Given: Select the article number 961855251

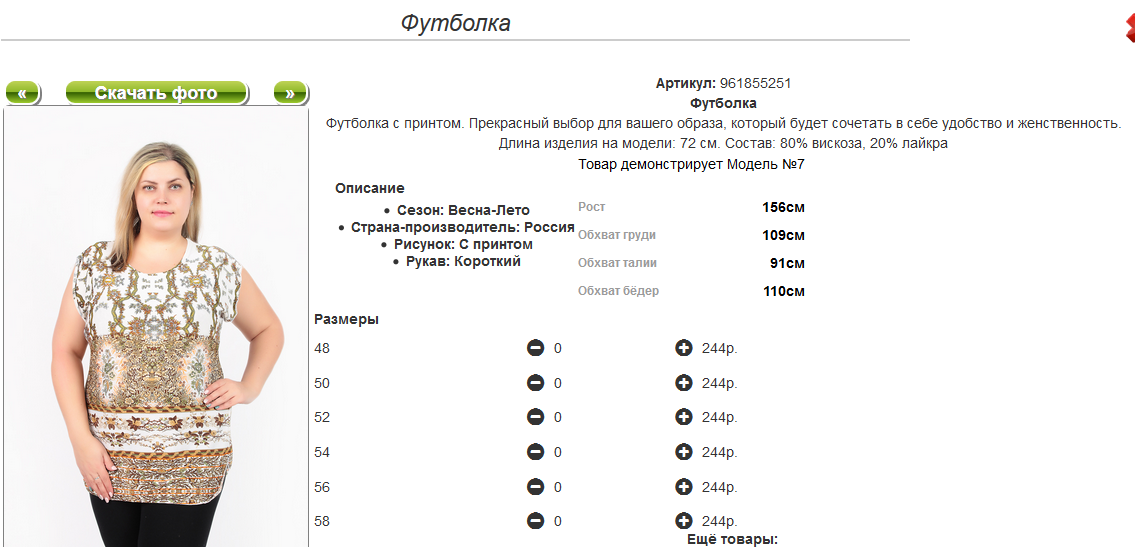Looking at the screenshot, I should pos(755,83).
